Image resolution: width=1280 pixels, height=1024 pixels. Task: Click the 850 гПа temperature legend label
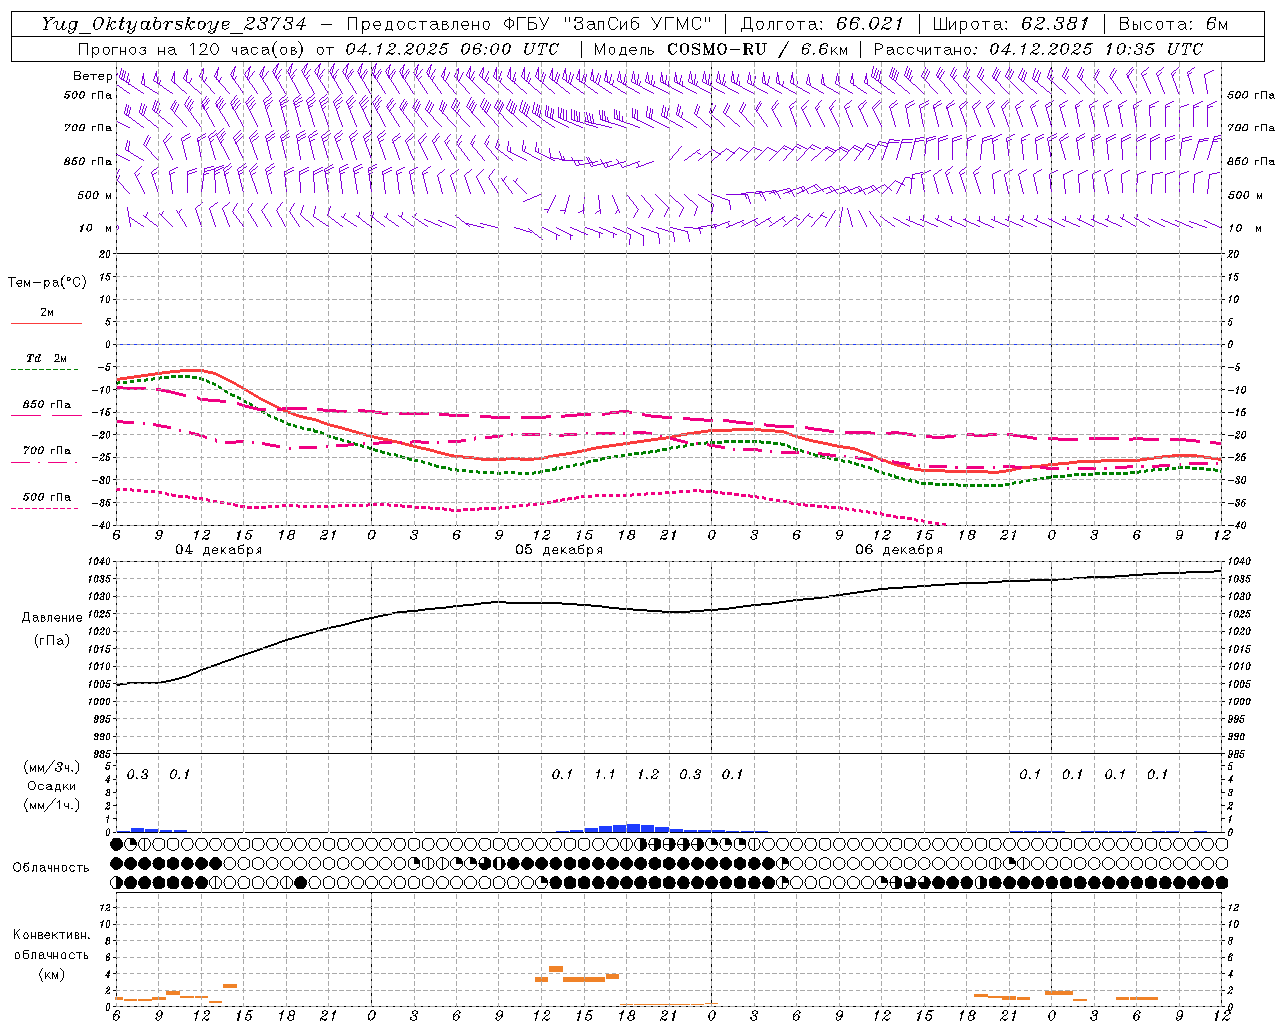pos(46,405)
